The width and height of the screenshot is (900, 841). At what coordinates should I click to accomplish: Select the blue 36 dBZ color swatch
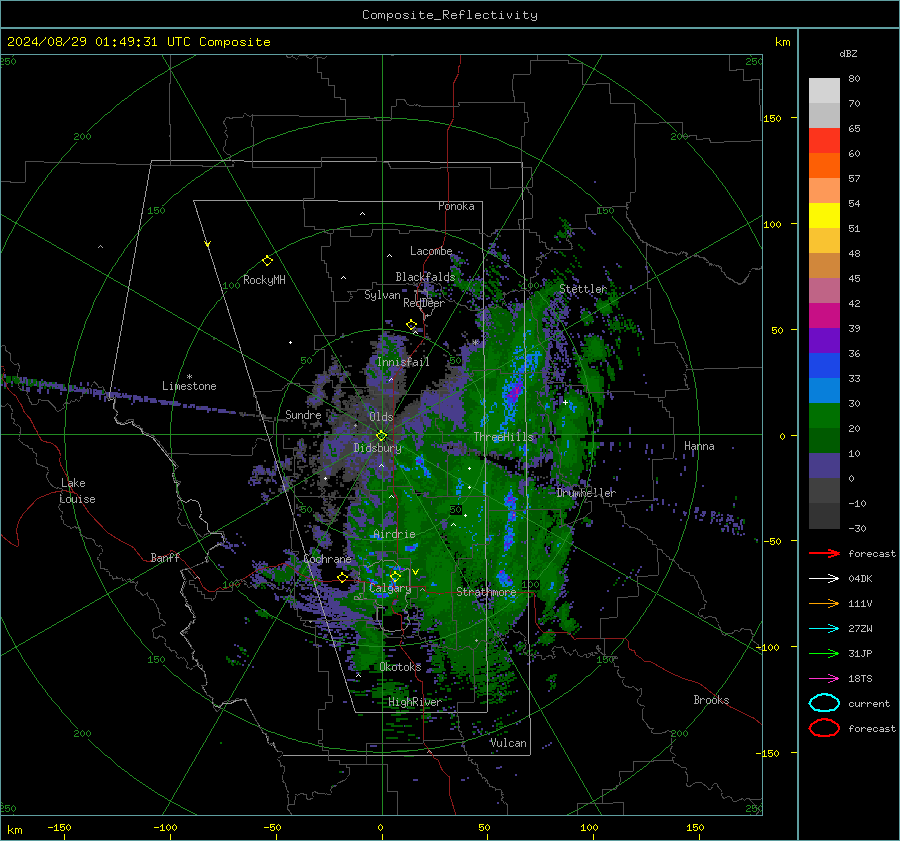tap(824, 365)
